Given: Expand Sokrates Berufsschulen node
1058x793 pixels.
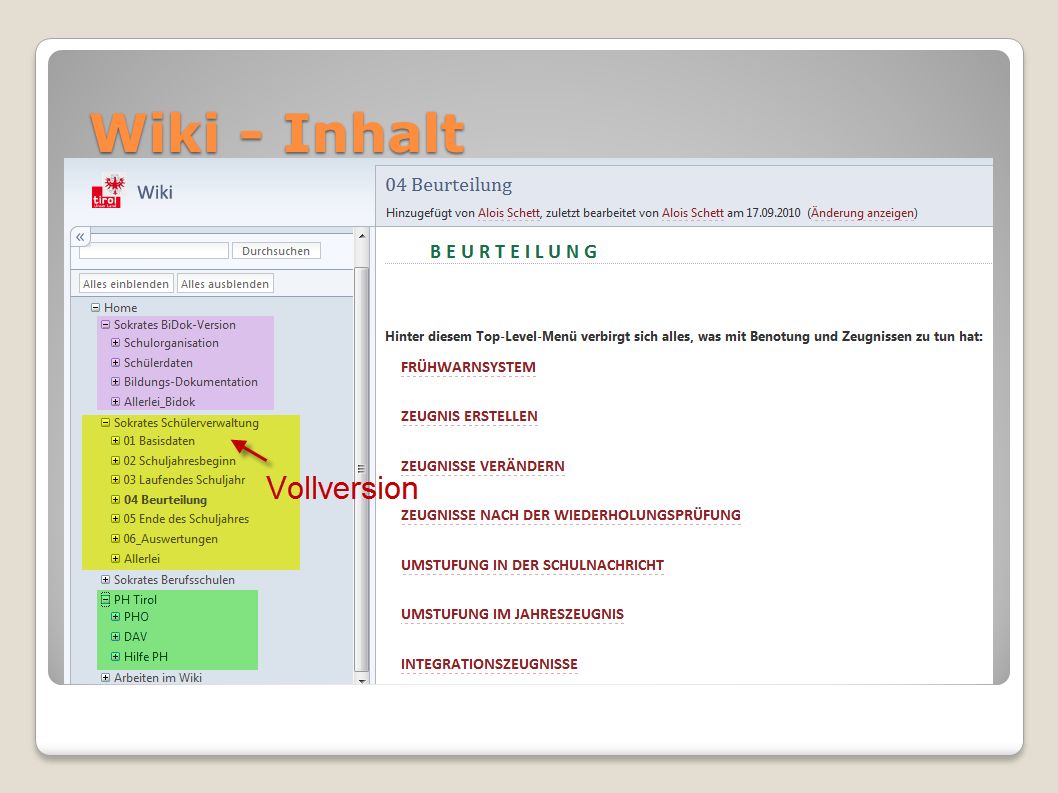Looking at the screenshot, I should 105,580.
